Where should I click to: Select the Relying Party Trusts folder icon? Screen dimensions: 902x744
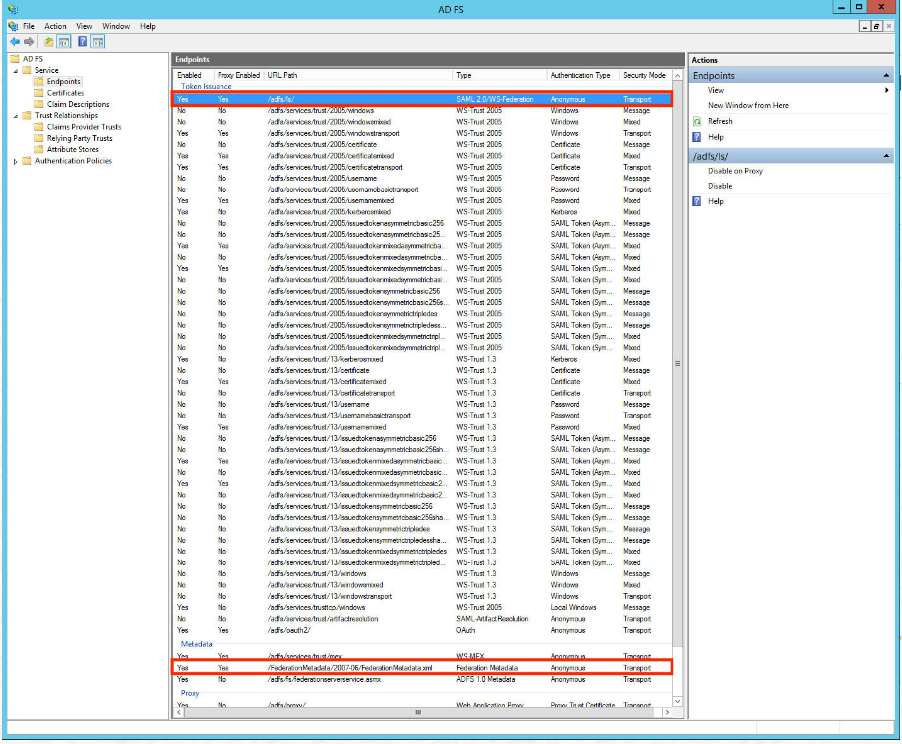tap(39, 138)
